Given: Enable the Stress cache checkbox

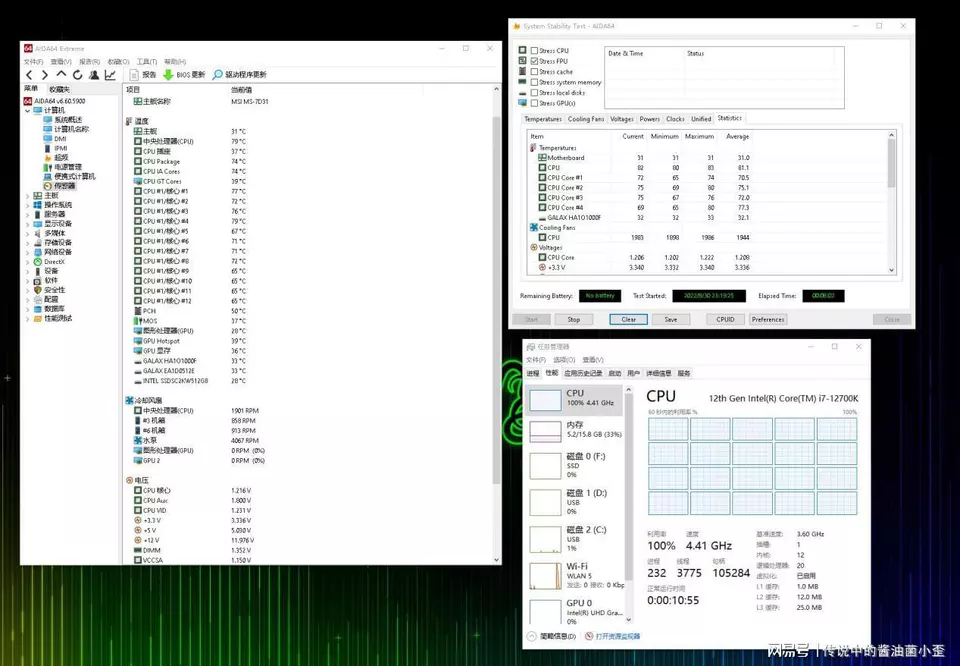Looking at the screenshot, I should click(534, 72).
